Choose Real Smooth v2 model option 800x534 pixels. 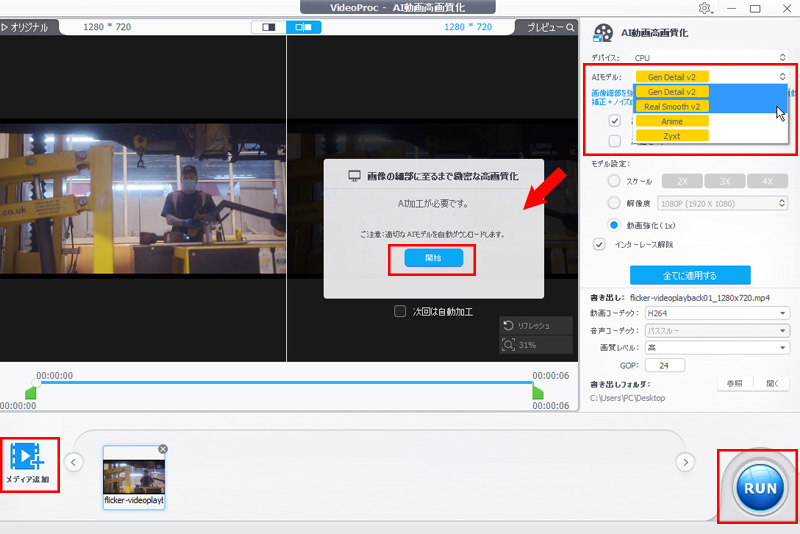coord(673,106)
